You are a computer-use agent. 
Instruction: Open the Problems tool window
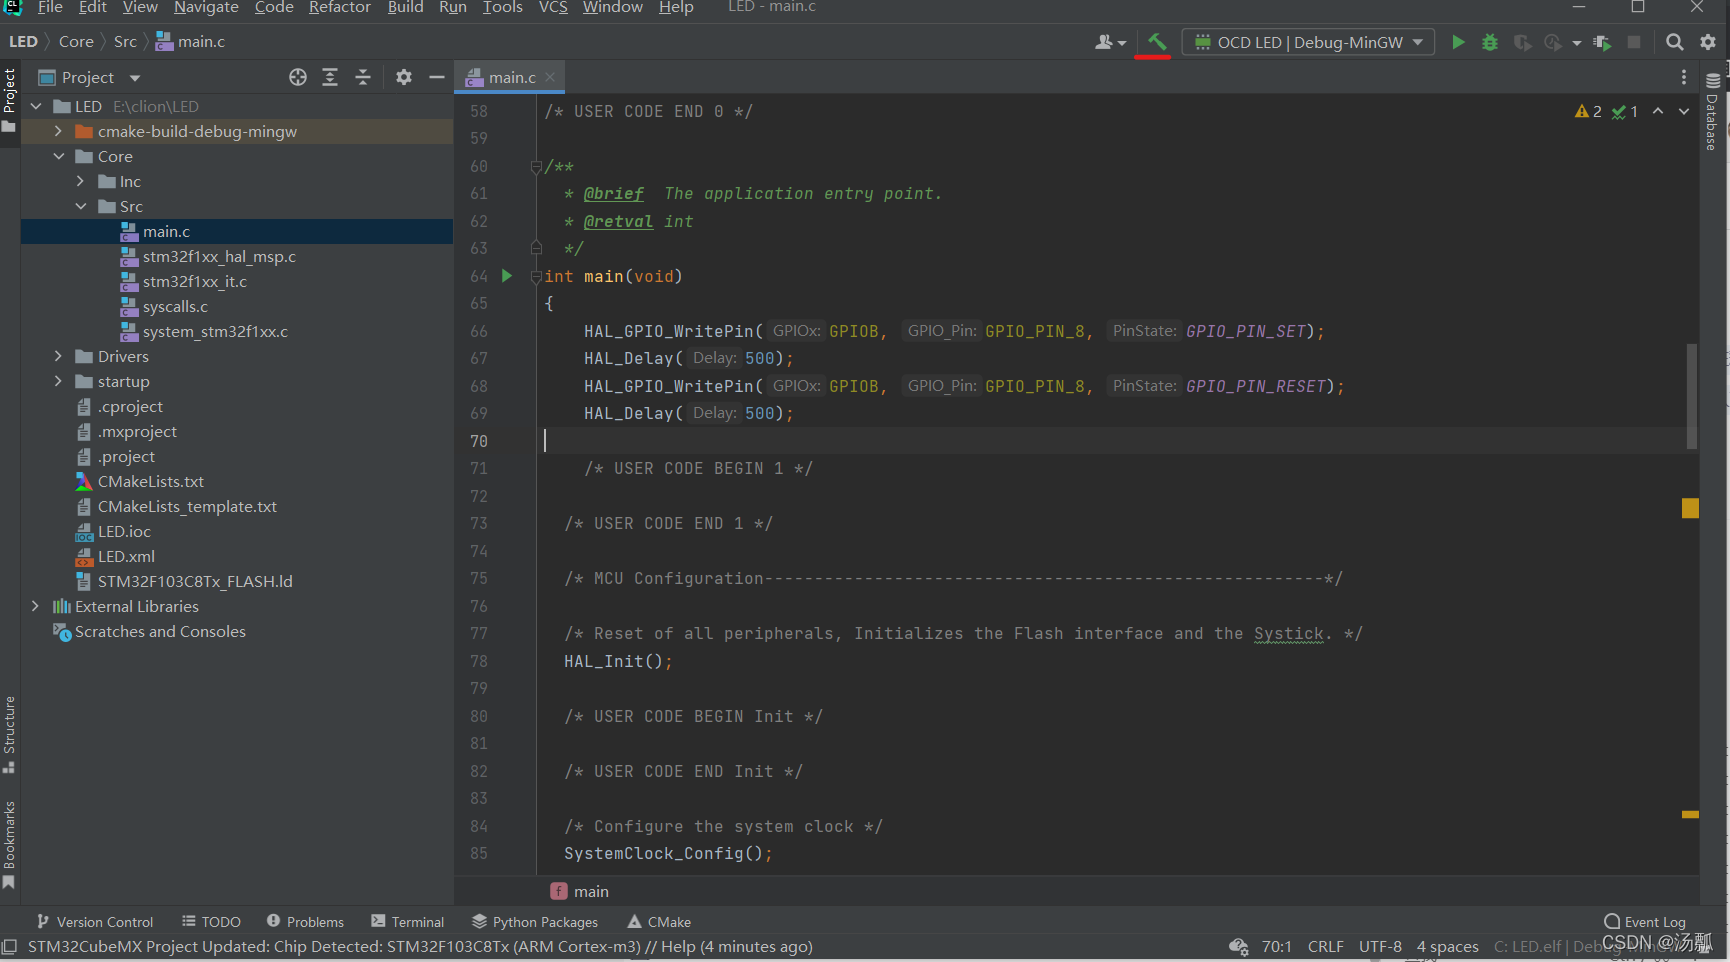(305, 921)
